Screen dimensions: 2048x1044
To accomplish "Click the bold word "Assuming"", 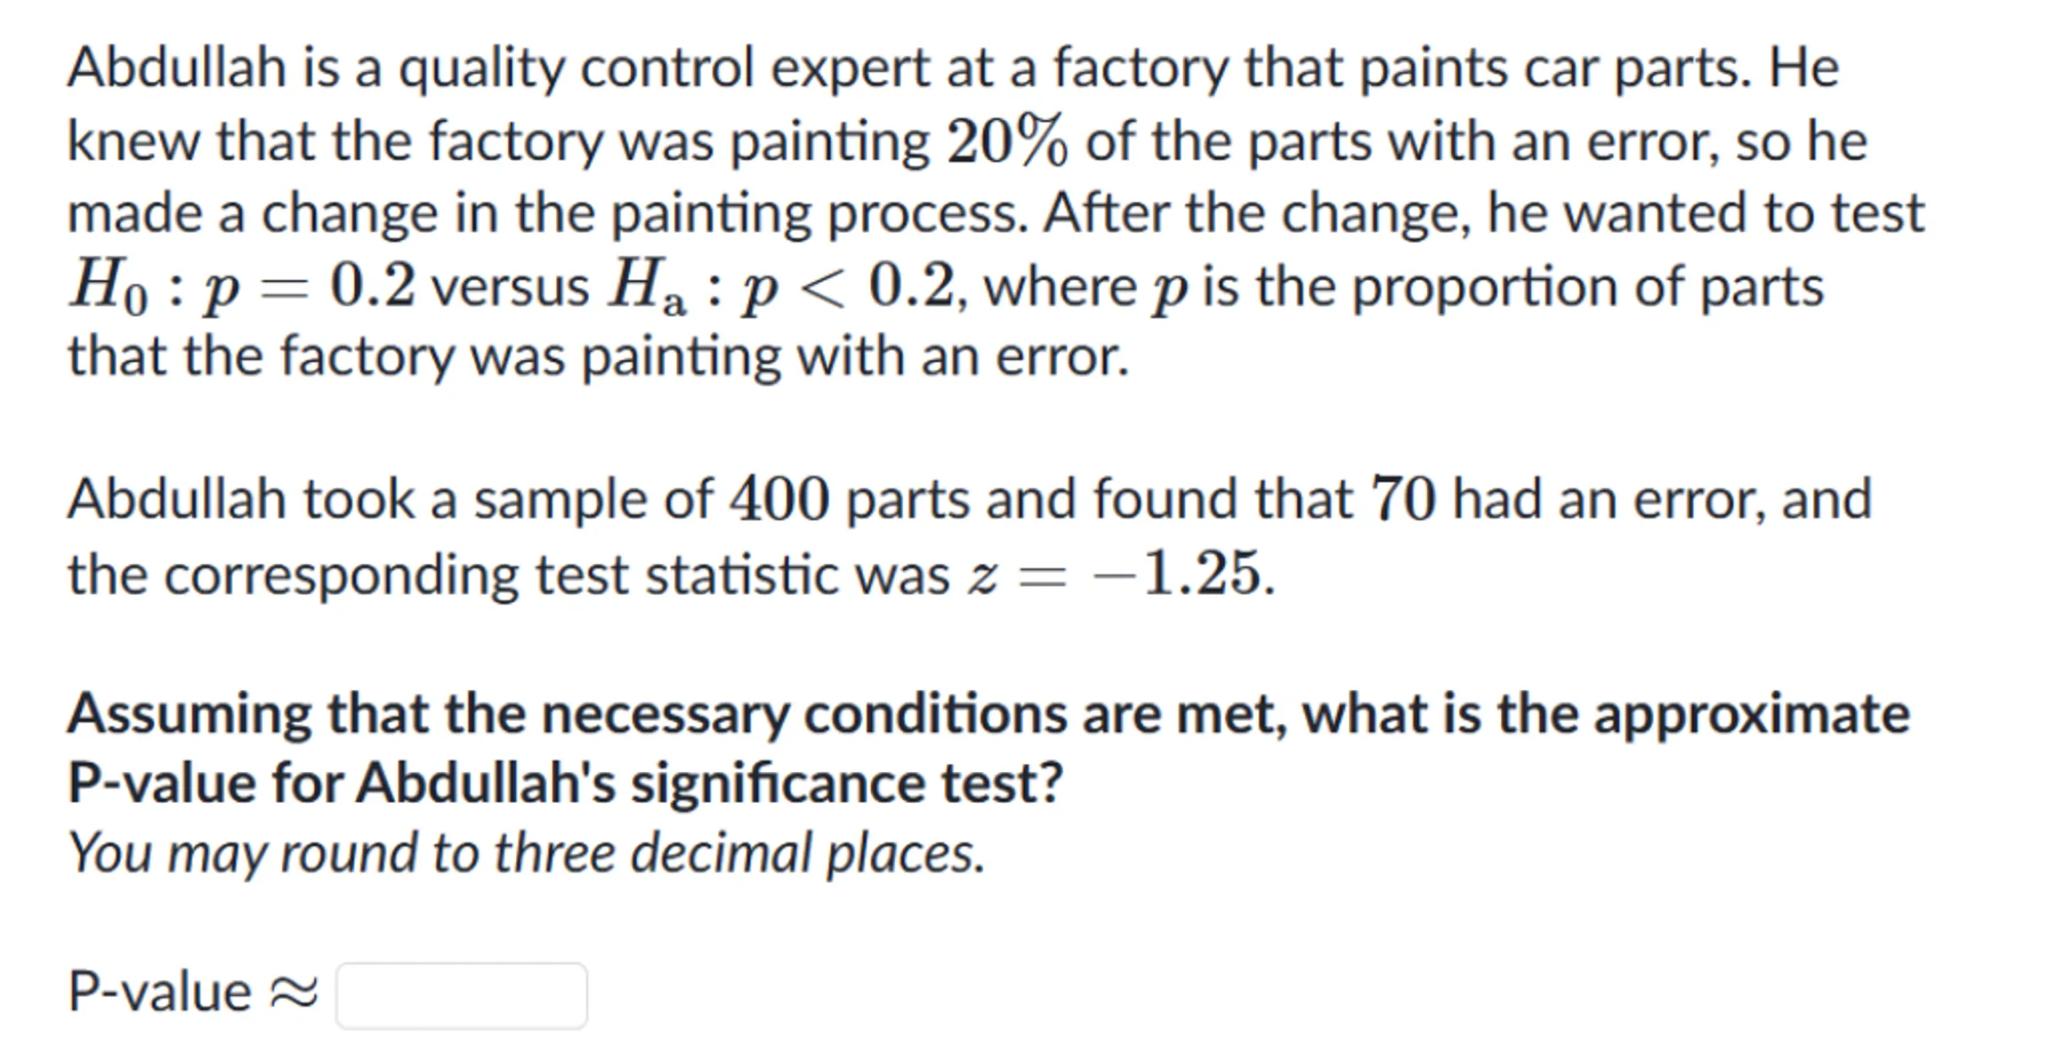I will pos(189,715).
